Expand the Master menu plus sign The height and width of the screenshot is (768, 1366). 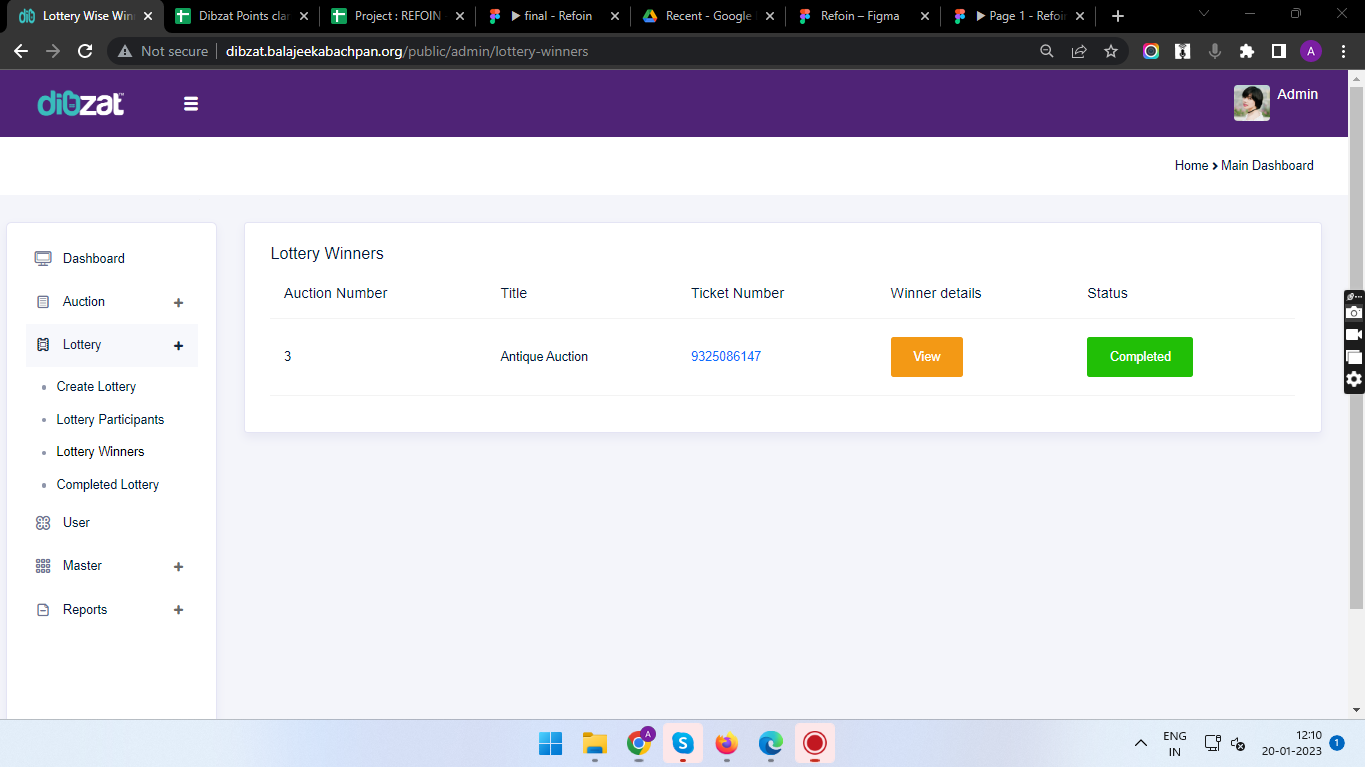(179, 567)
